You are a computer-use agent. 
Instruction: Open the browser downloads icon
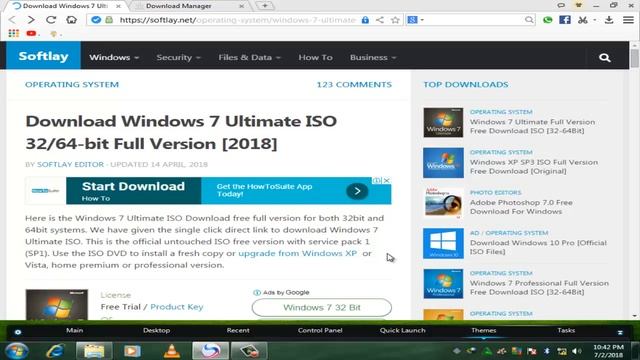[x=609, y=20]
